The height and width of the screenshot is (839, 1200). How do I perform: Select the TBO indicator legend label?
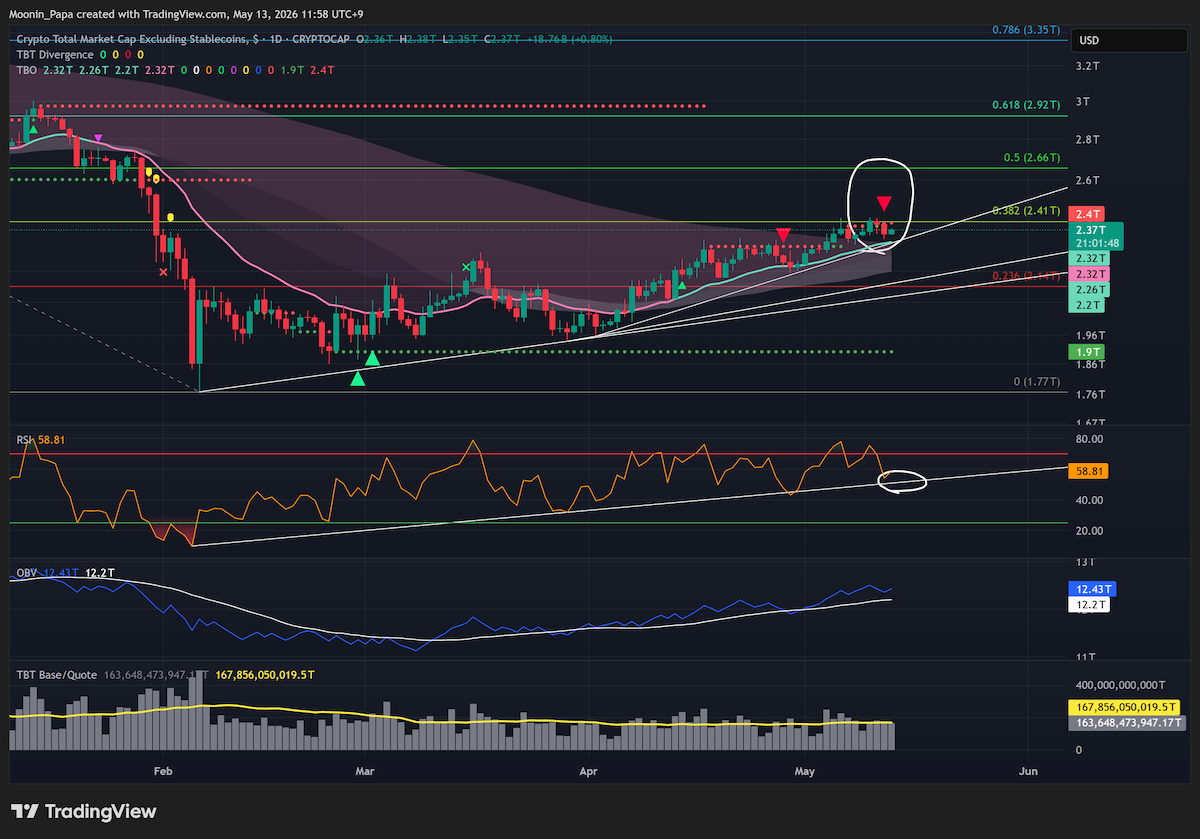[25, 70]
